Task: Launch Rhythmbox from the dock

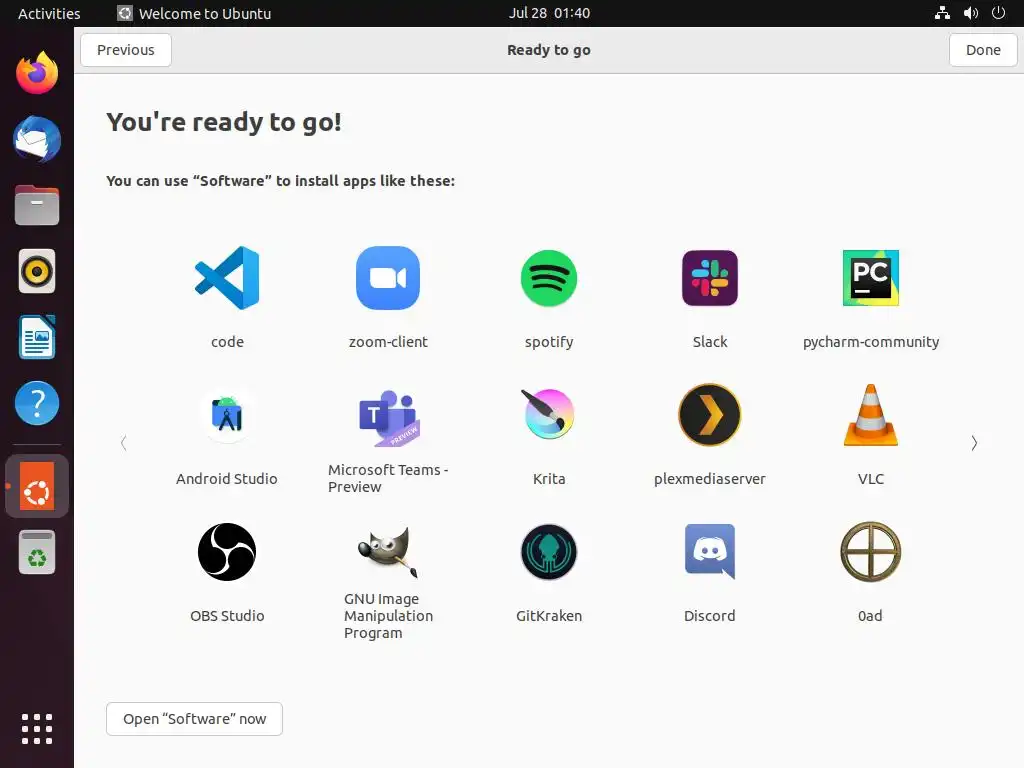Action: click(37, 271)
